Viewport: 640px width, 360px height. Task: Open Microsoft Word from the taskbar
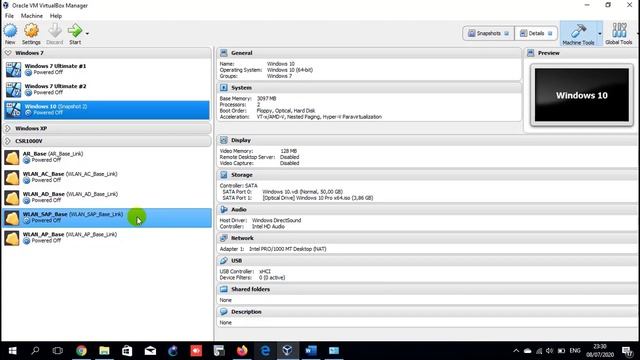[x=311, y=351]
